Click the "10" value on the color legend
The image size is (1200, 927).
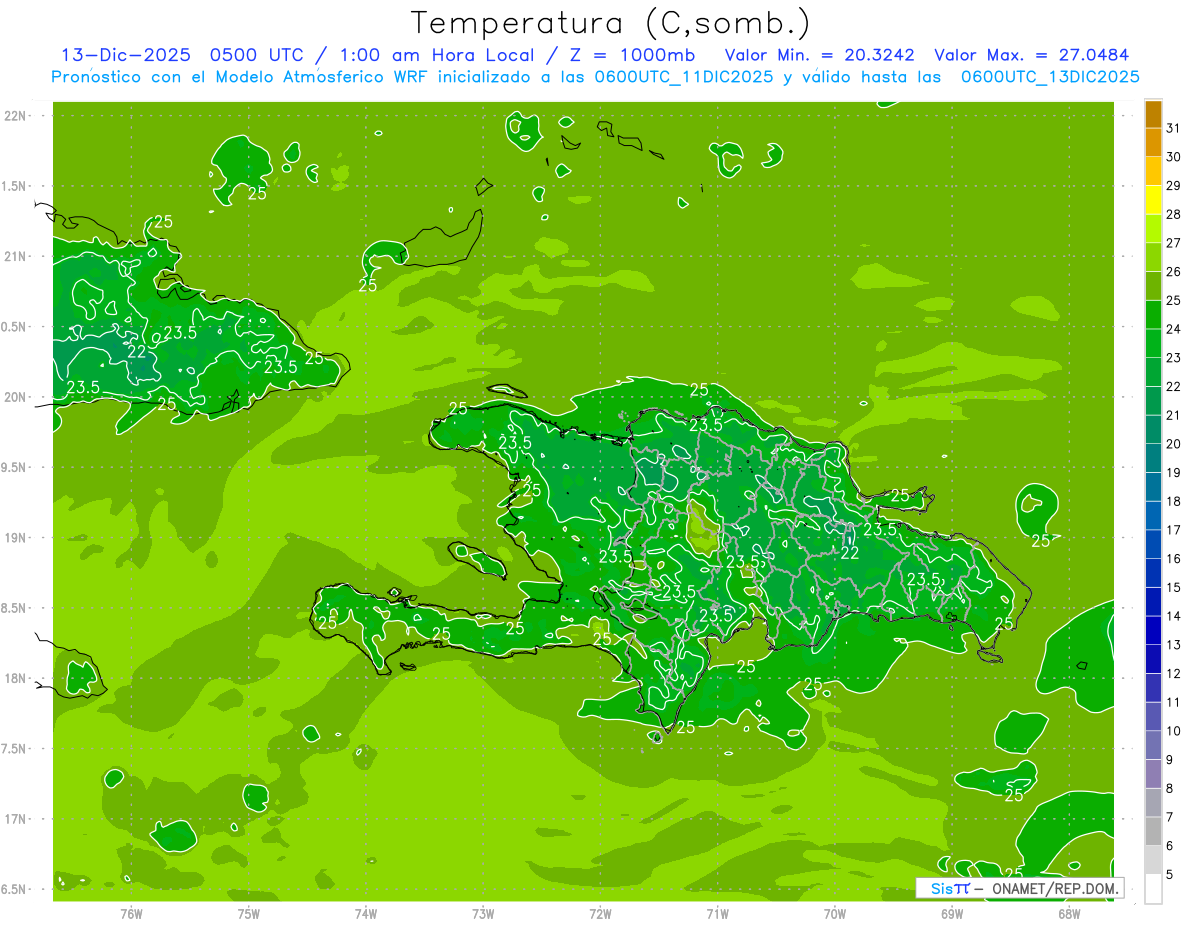click(1173, 731)
